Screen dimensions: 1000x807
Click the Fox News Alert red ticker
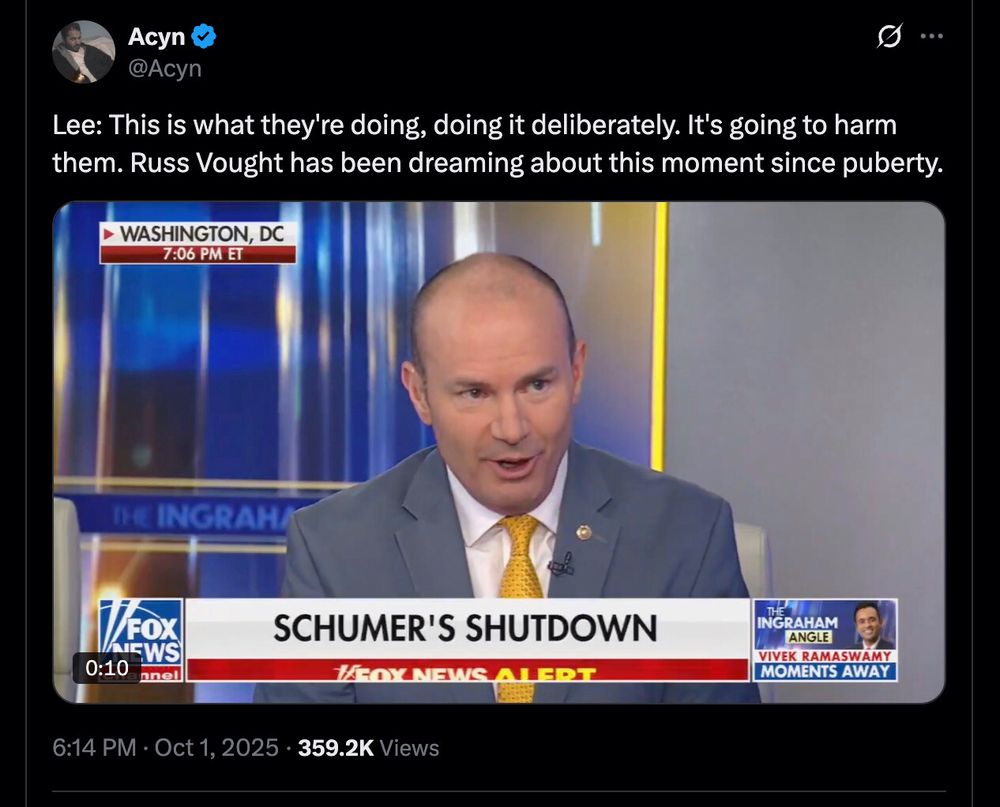tap(466, 670)
